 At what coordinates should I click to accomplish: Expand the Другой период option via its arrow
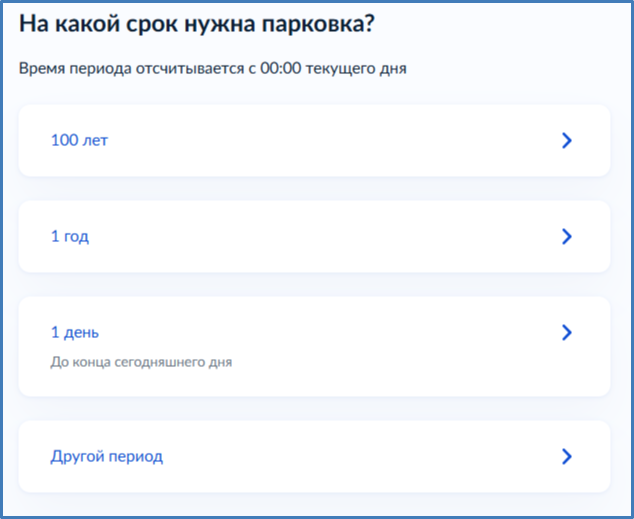click(x=566, y=457)
